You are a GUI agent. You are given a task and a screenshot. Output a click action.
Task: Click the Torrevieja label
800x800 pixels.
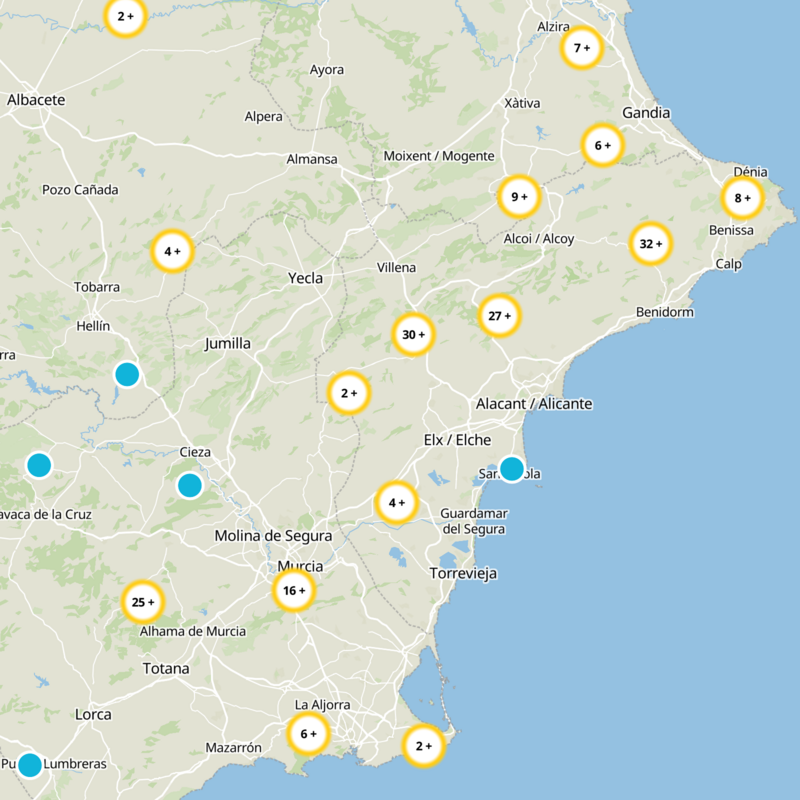tap(463, 574)
